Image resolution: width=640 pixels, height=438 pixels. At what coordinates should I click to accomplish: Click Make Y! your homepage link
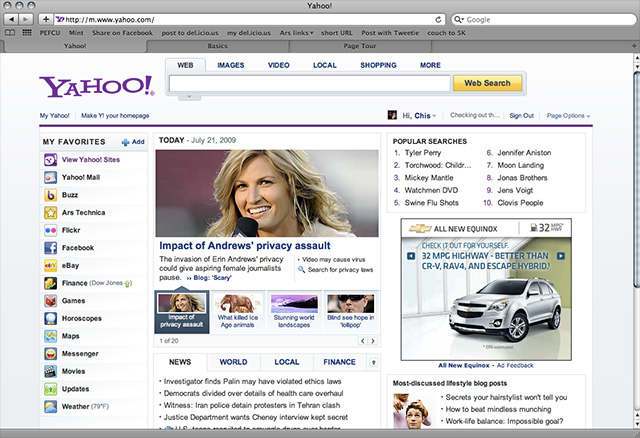point(115,116)
